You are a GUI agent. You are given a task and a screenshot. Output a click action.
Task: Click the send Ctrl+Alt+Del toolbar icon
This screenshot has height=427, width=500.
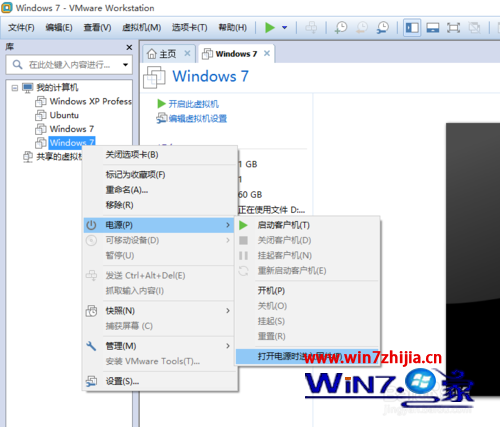(311, 27)
